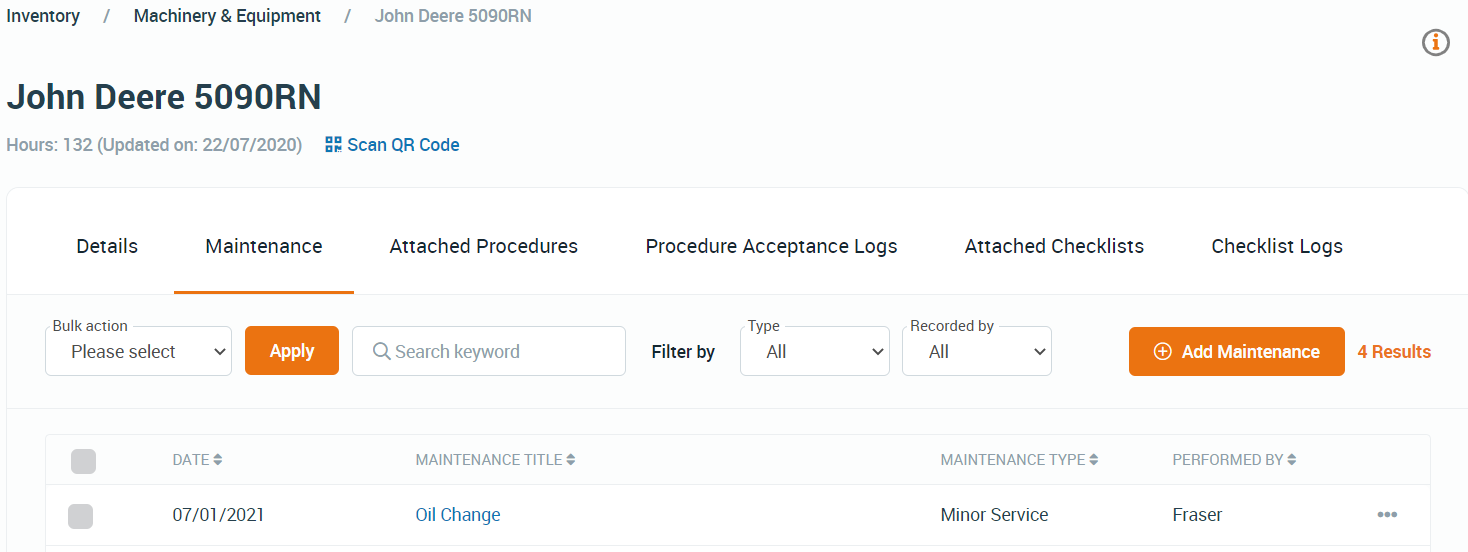This screenshot has height=552, width=1468.
Task: Open the Bulk action dropdown
Action: coord(139,351)
